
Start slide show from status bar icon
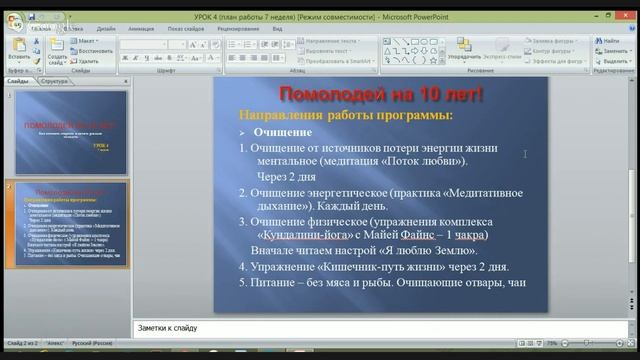pyautogui.click(x=539, y=343)
